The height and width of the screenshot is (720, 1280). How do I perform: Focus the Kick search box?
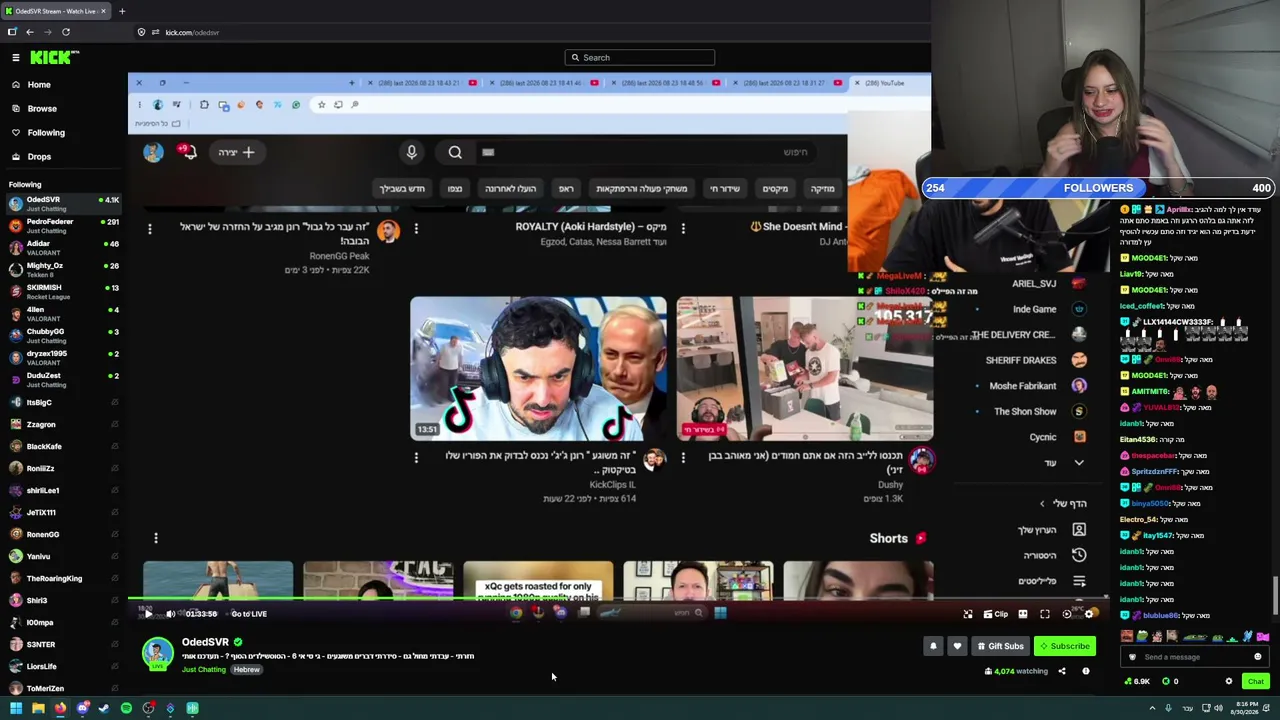coord(640,58)
